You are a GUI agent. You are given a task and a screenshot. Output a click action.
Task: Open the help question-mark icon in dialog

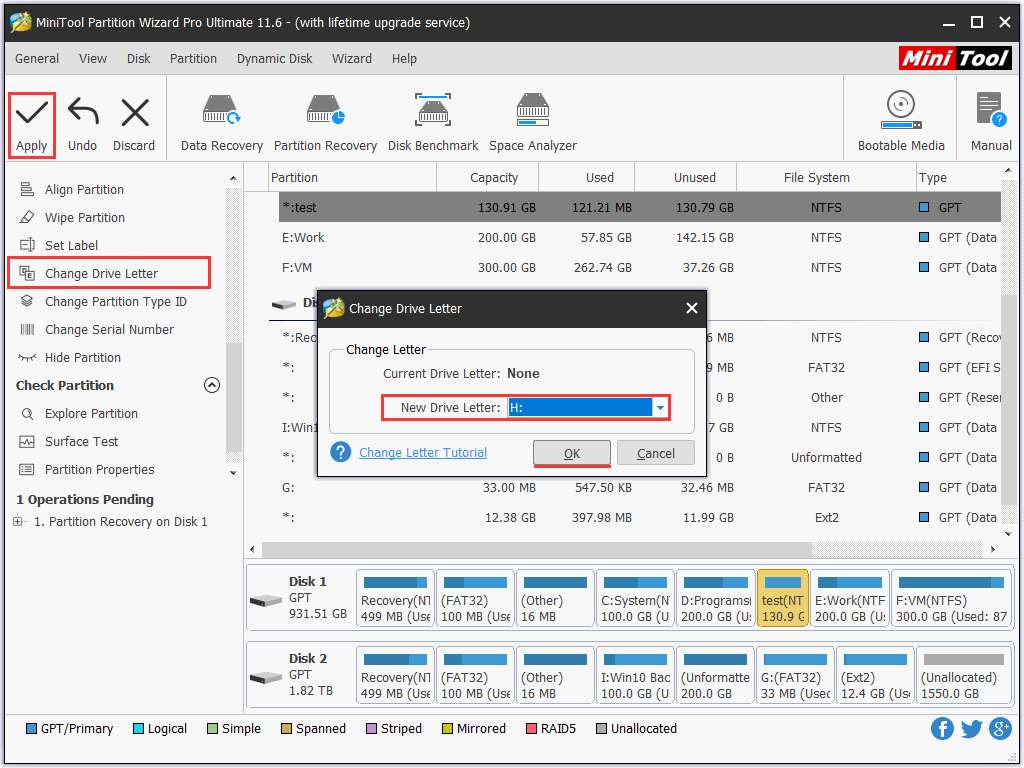click(x=340, y=452)
